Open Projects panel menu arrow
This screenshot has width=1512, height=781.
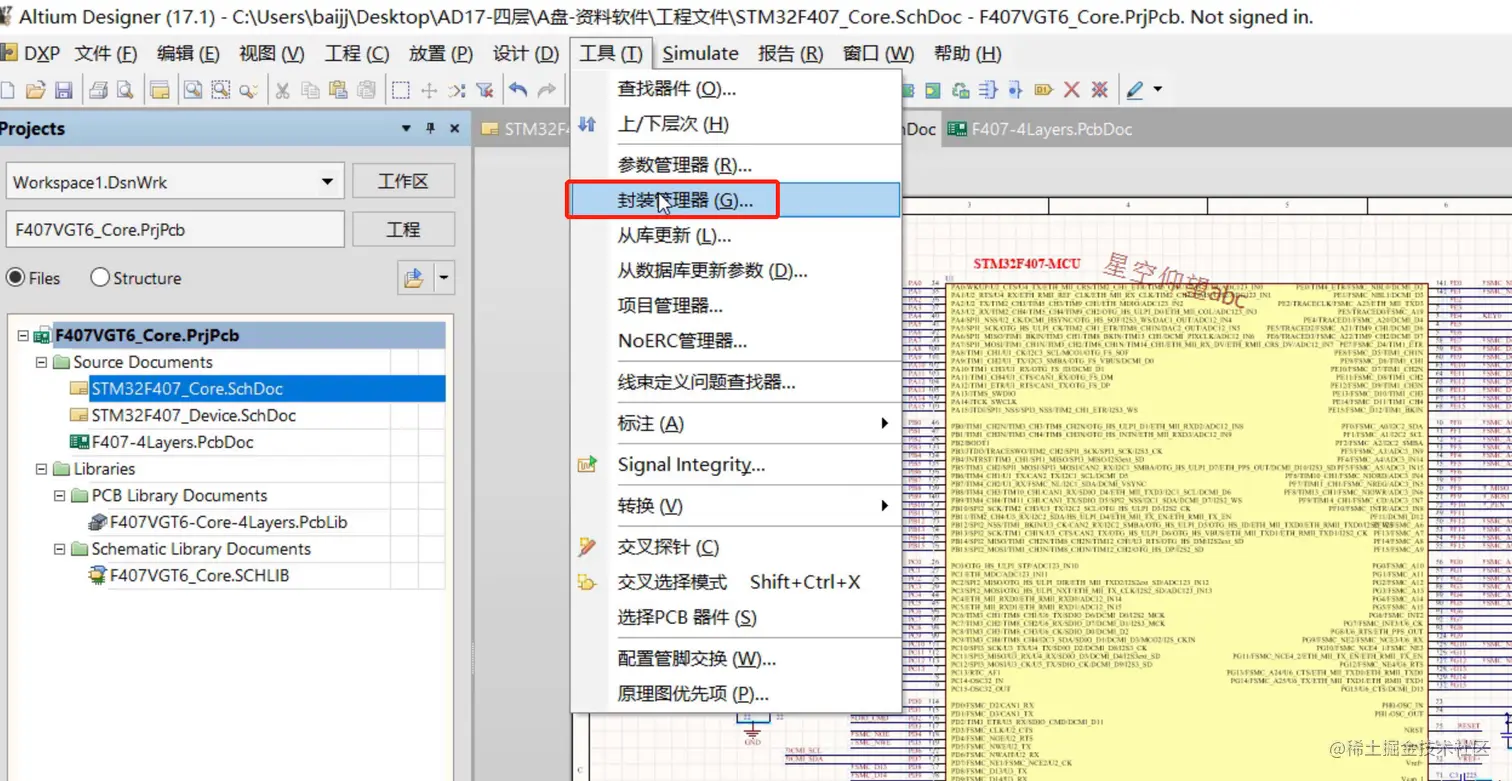click(x=406, y=128)
